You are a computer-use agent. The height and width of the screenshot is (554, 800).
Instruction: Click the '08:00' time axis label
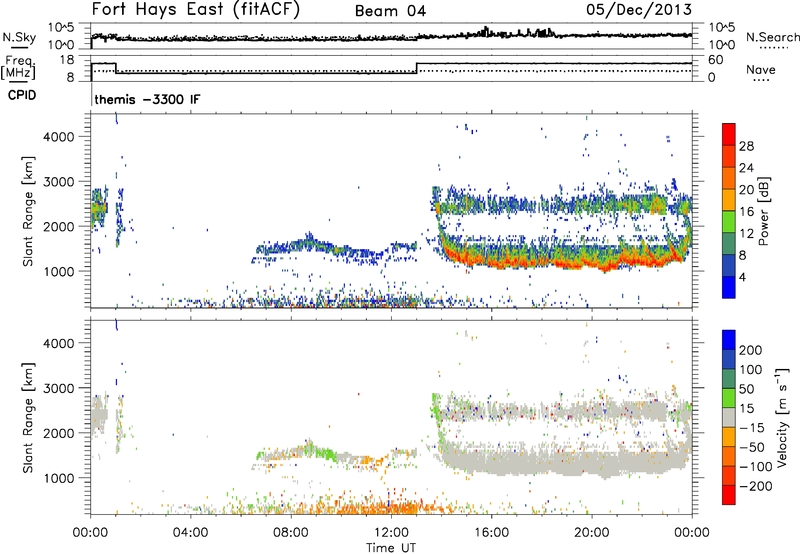[x=290, y=533]
